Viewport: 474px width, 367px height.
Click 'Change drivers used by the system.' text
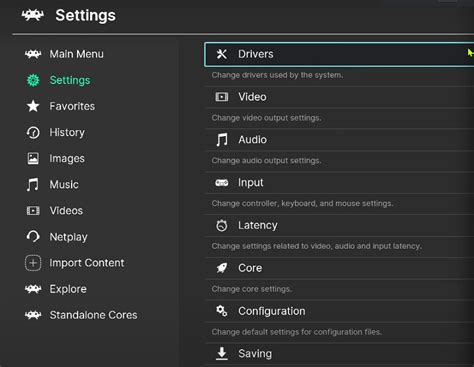click(277, 75)
